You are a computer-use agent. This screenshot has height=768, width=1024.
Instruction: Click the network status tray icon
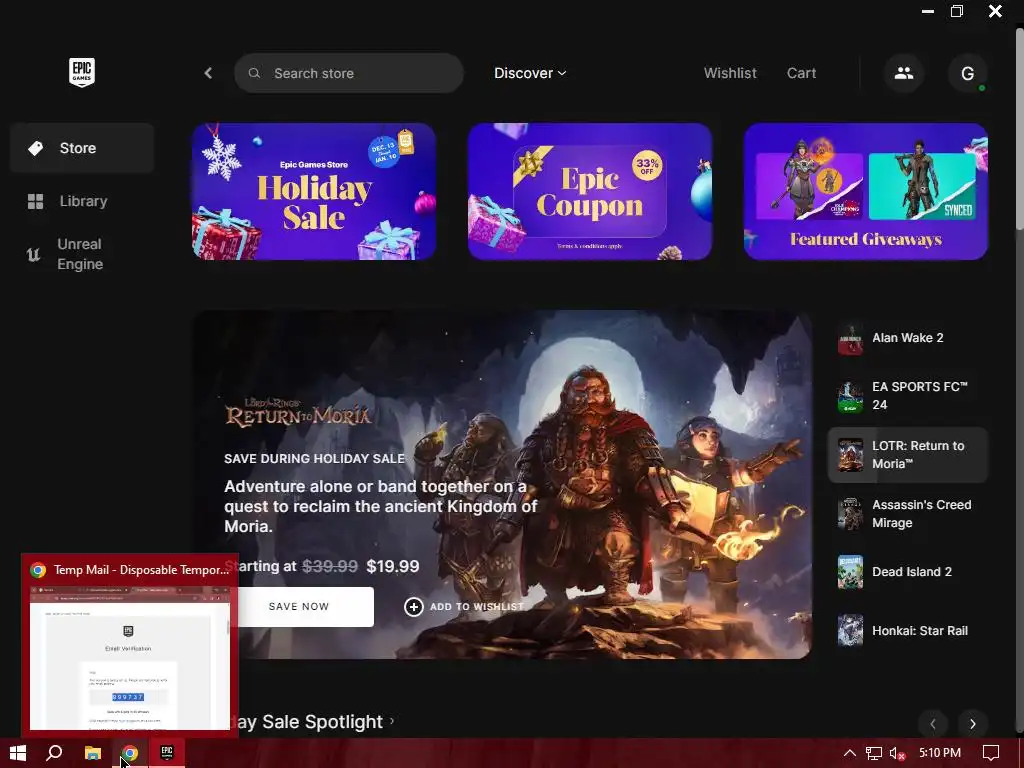tap(874, 753)
